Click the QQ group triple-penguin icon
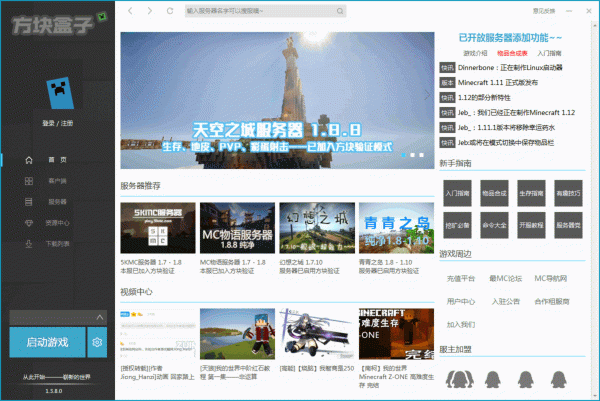Viewport: 600px width, 401px height. click(x=460, y=379)
